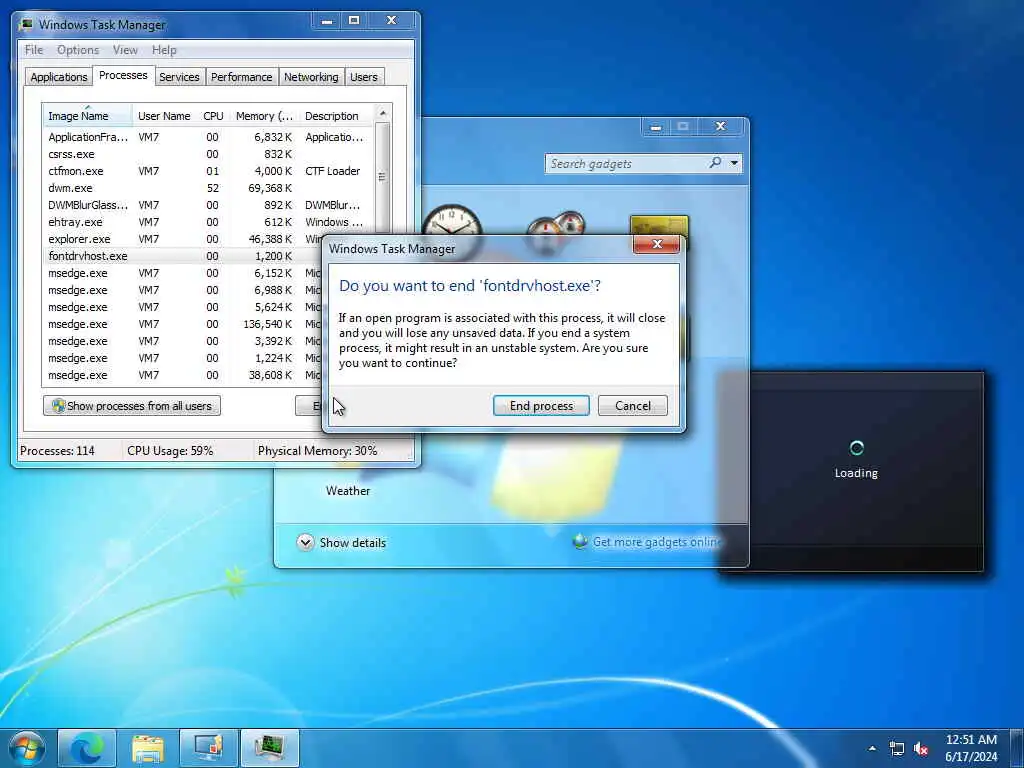Click the globe icon beside gadgets online
The image size is (1024, 768).
(580, 541)
